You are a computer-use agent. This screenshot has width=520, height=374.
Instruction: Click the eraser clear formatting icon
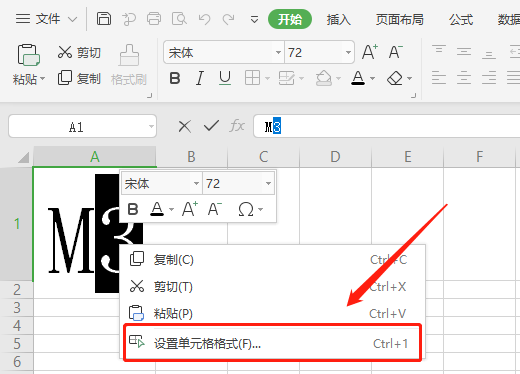395,78
